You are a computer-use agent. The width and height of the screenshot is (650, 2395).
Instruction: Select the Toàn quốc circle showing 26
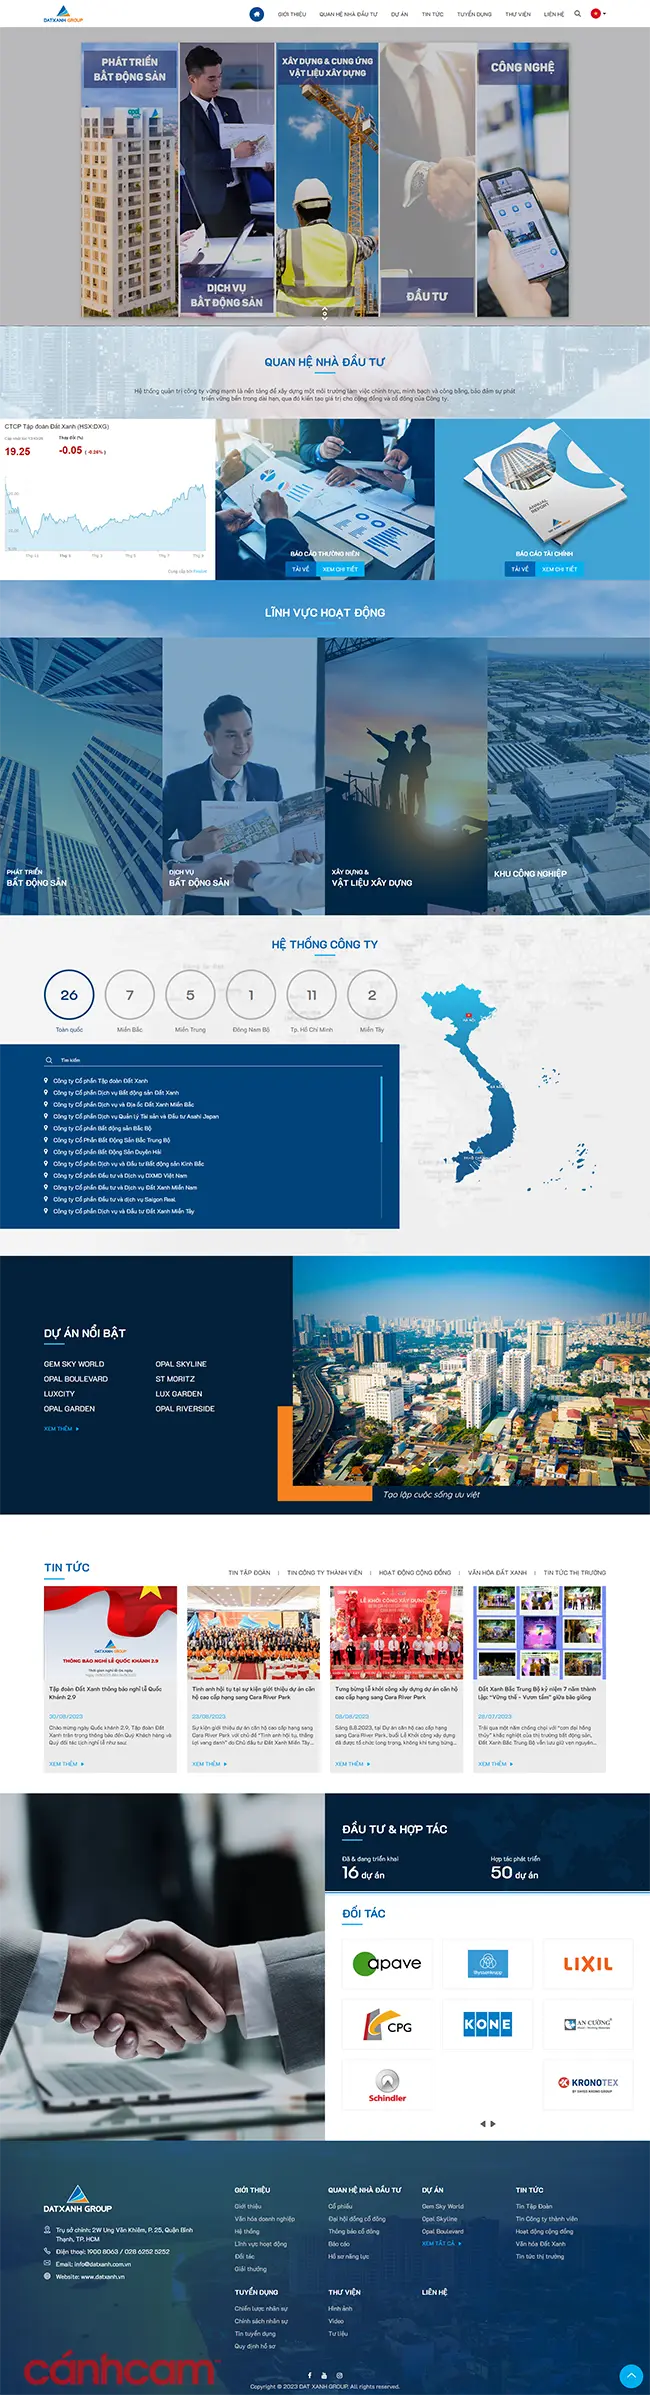tap(69, 995)
